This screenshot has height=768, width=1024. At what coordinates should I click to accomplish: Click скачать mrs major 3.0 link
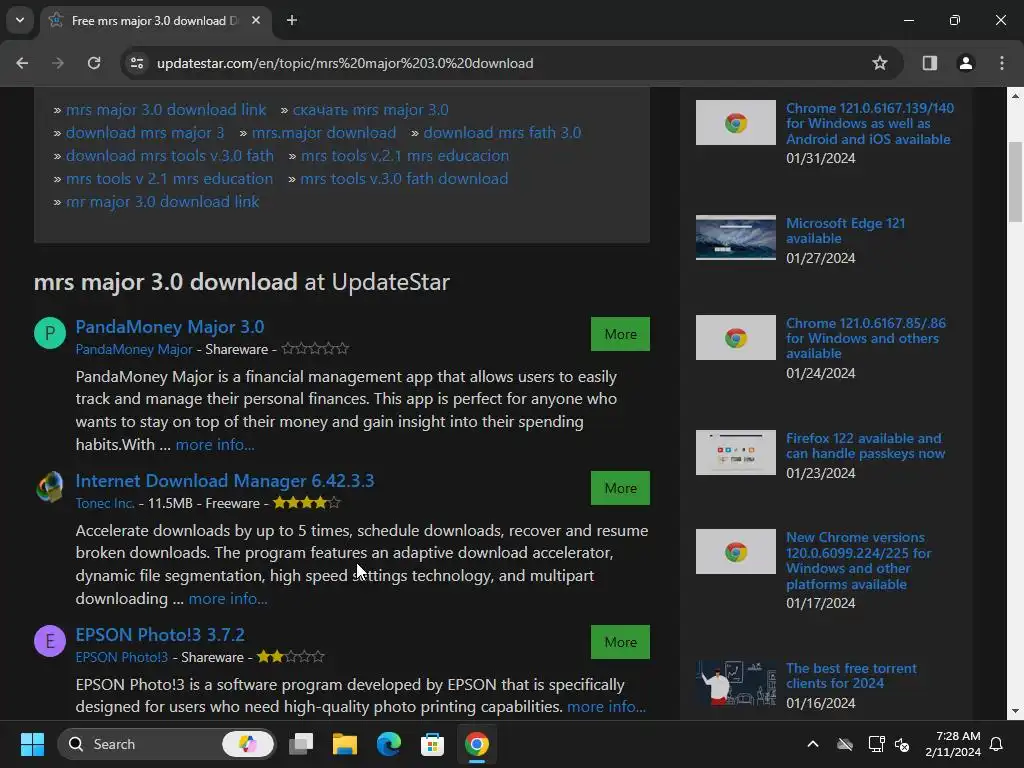[370, 110]
